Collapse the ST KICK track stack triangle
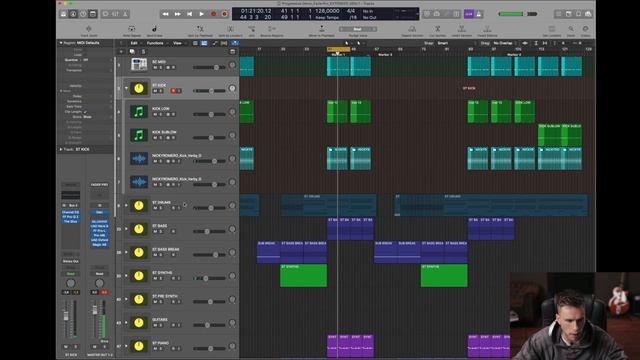The height and width of the screenshot is (360, 640). coord(126,88)
